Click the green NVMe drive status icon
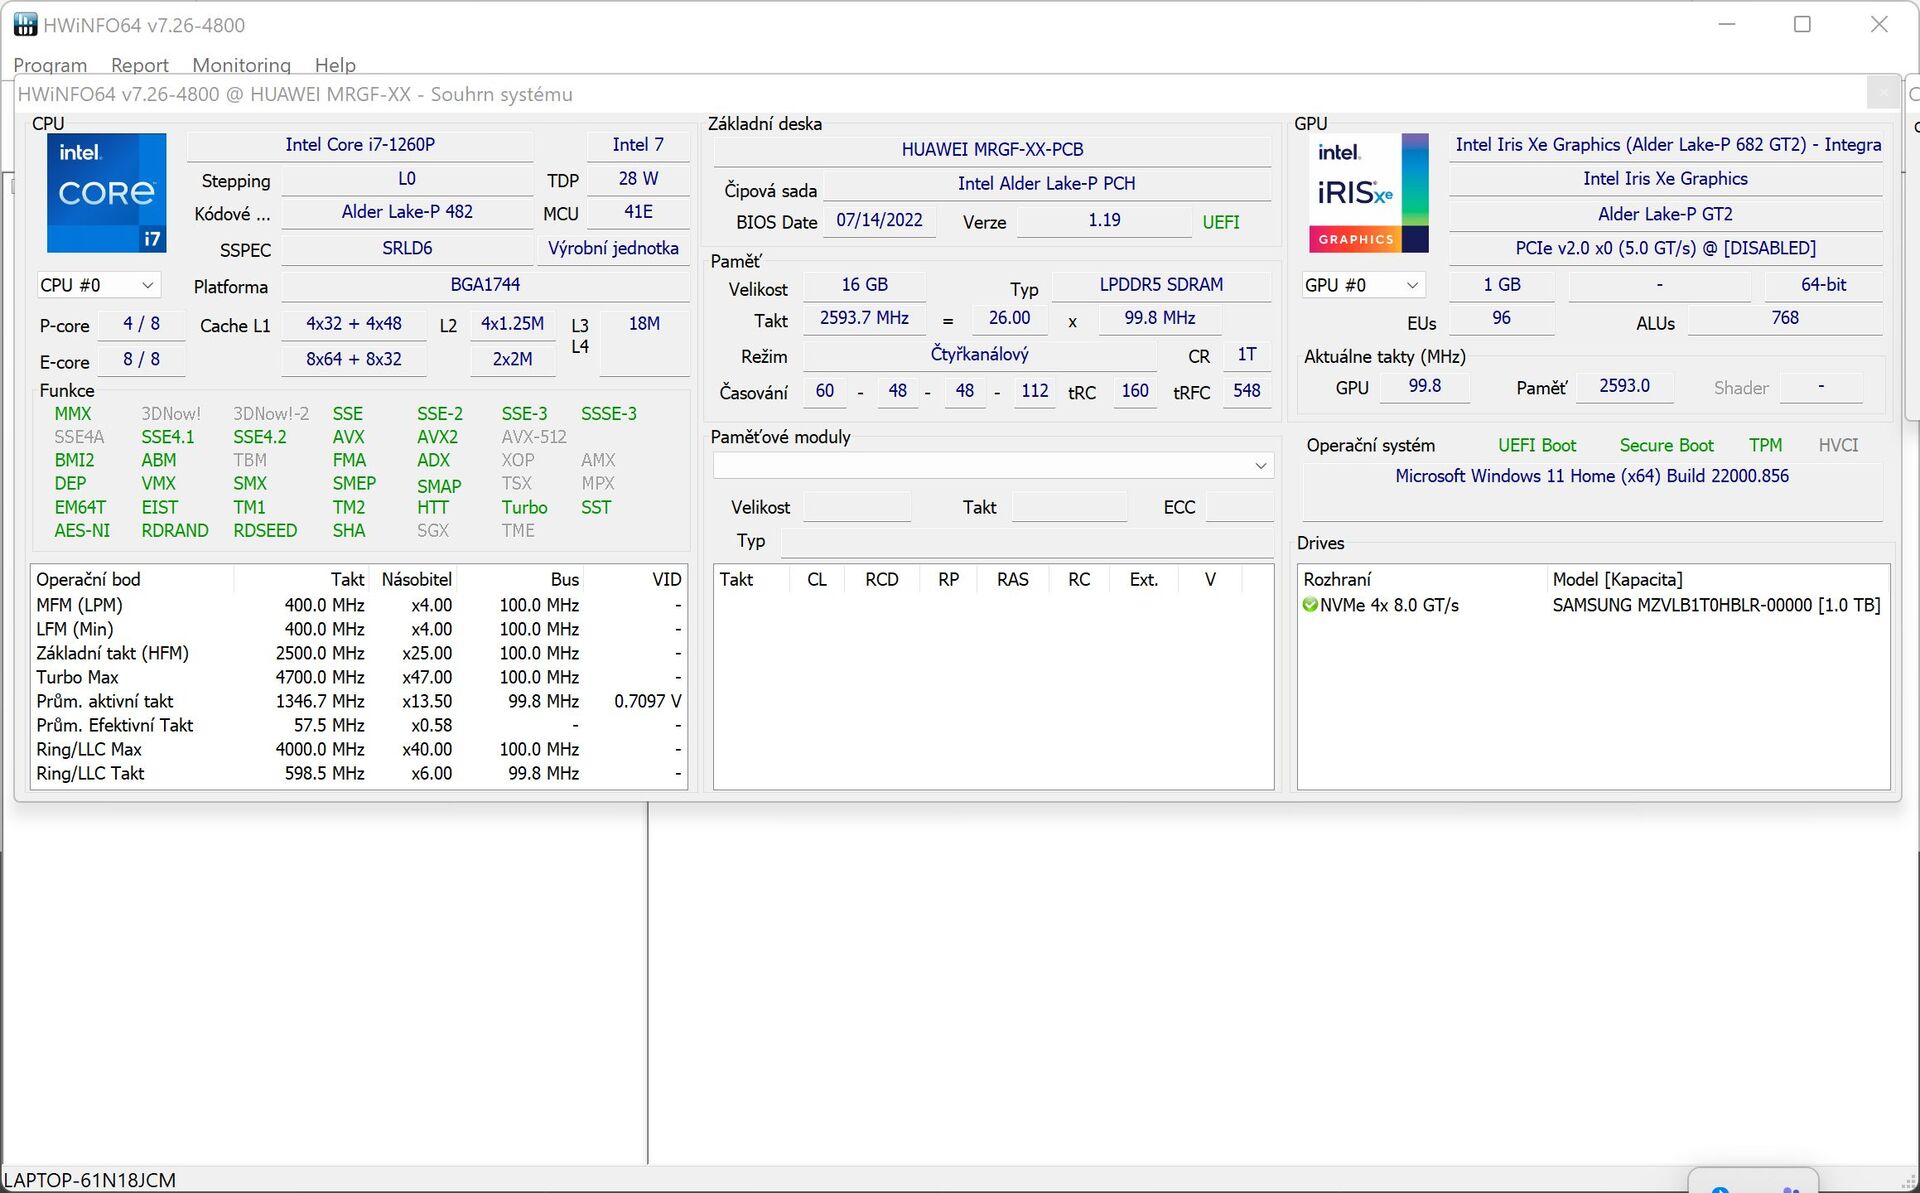 [1310, 605]
